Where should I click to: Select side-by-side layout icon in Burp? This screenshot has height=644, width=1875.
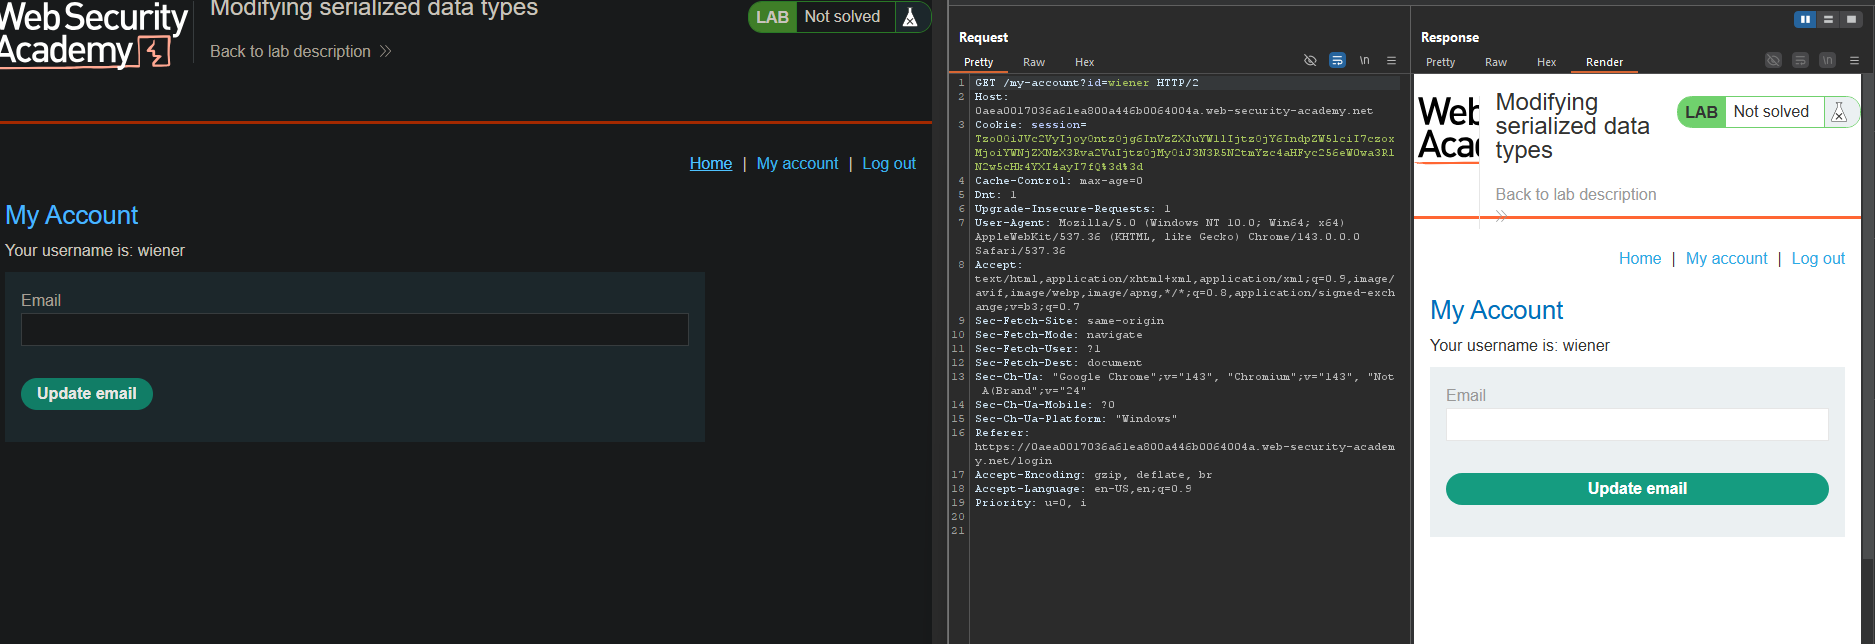(1805, 19)
